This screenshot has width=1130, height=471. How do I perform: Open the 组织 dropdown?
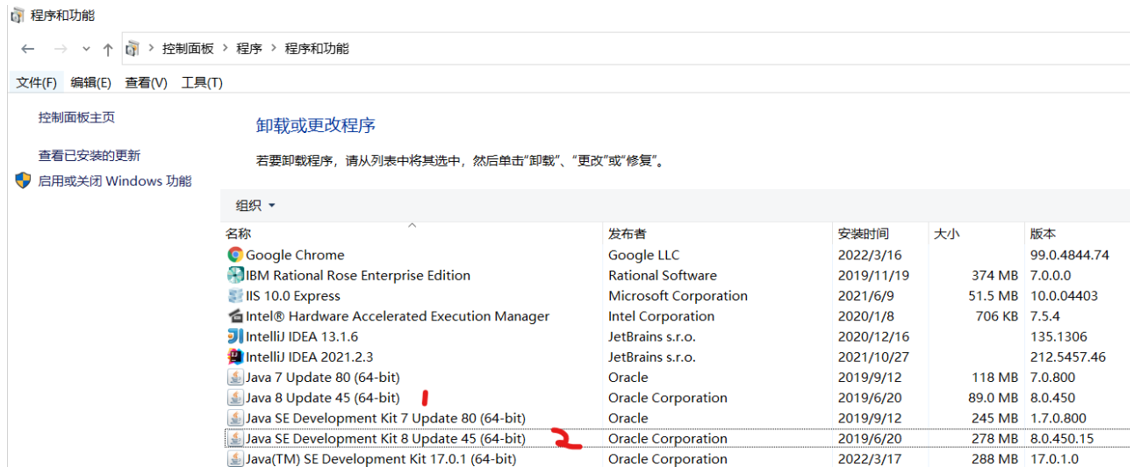[256, 206]
